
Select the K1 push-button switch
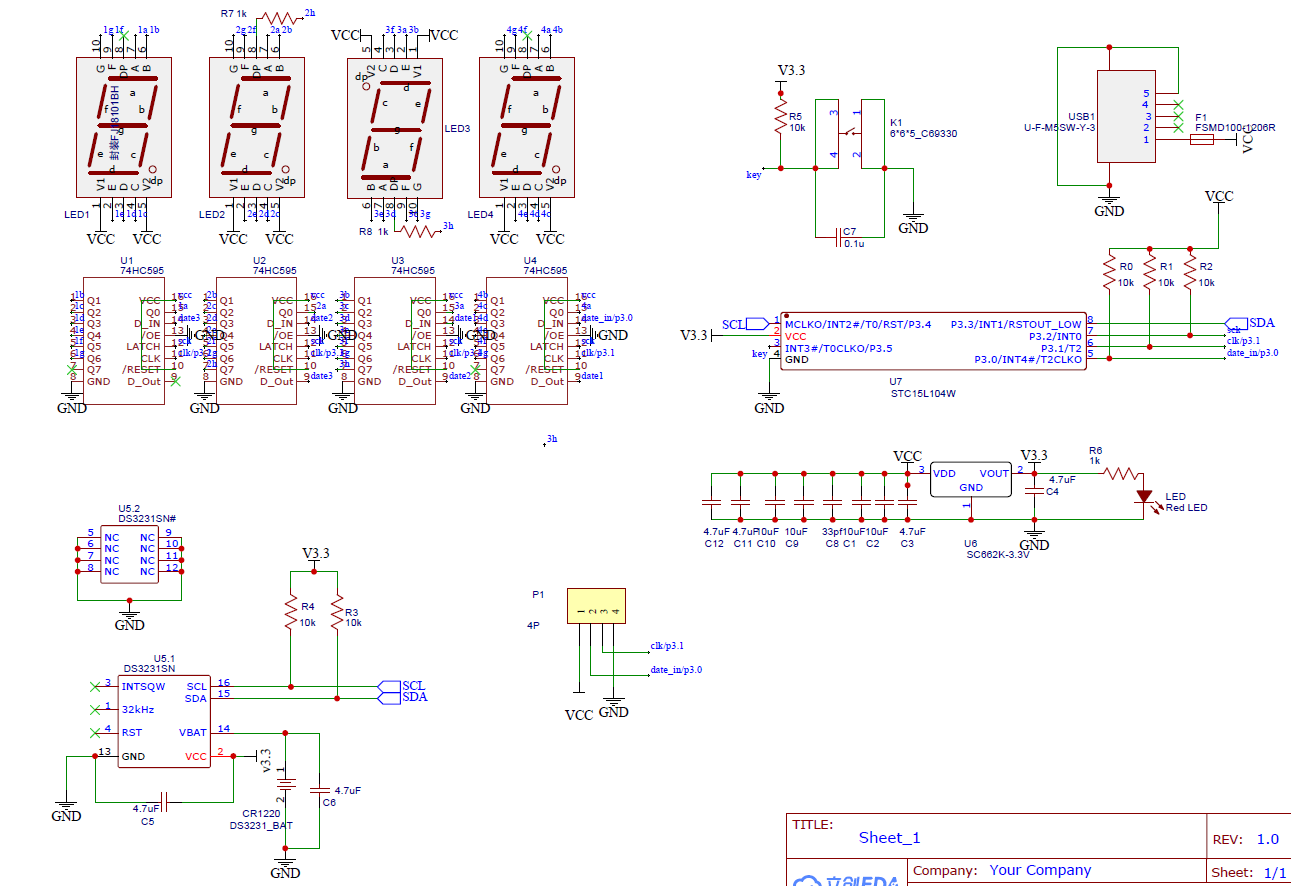pyautogui.click(x=850, y=133)
